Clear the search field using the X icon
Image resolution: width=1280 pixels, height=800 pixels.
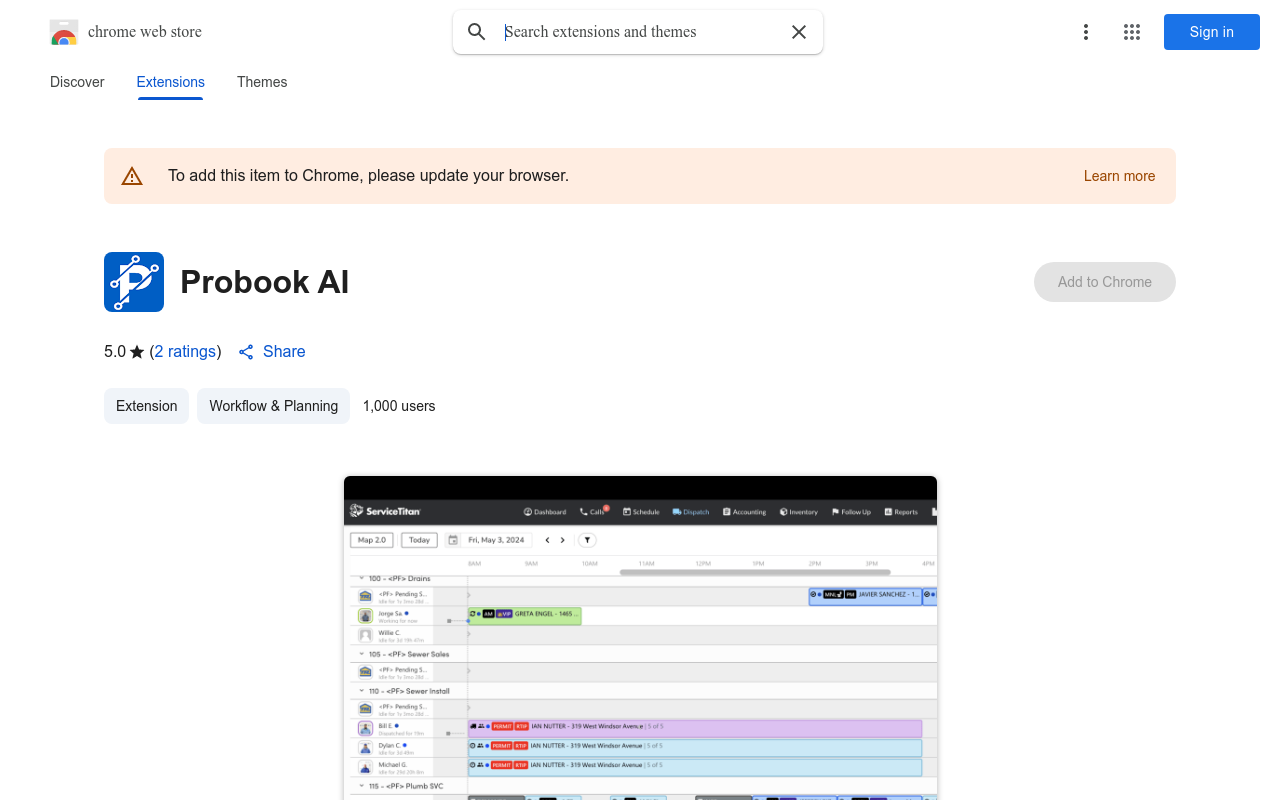799,32
